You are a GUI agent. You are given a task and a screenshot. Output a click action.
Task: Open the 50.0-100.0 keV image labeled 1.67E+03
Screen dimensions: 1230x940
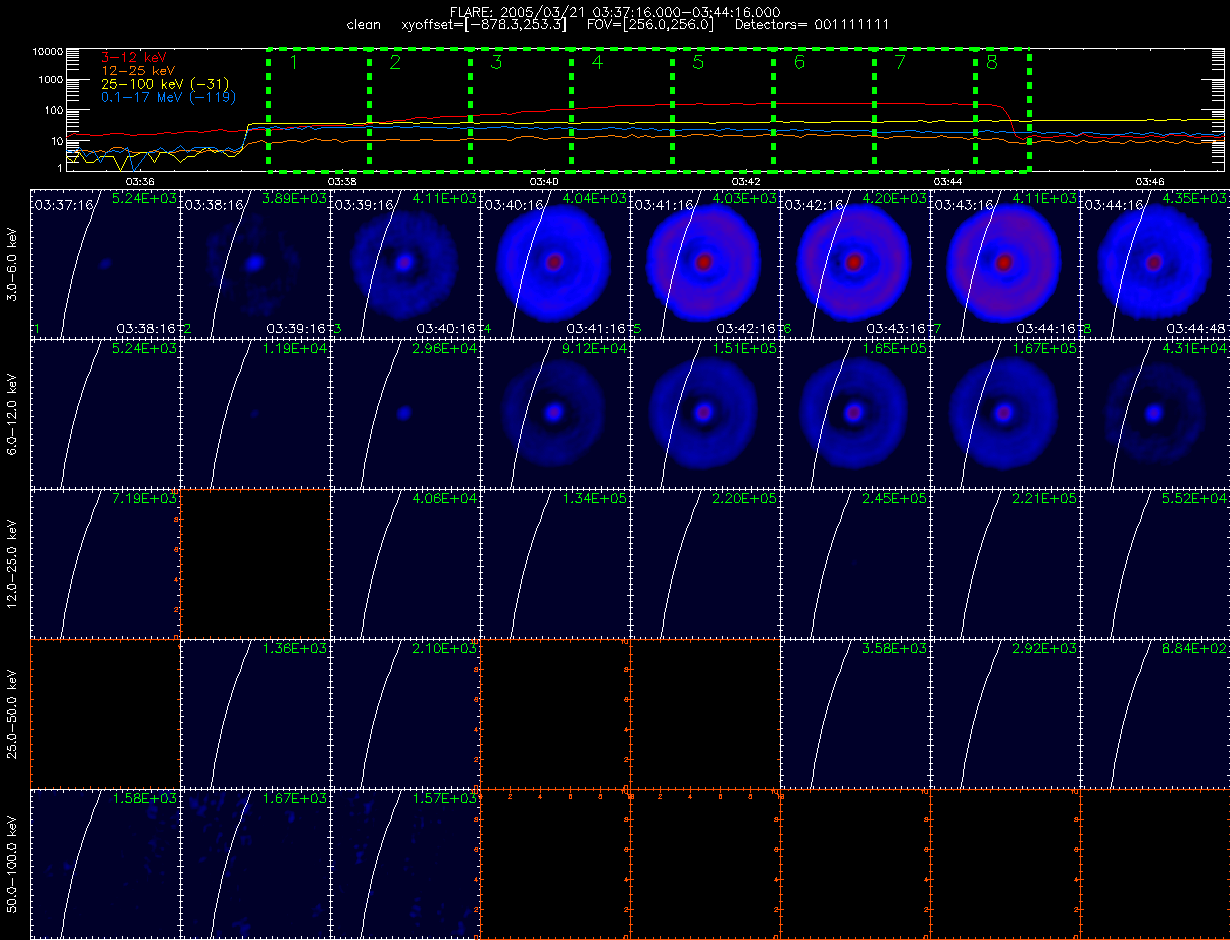click(x=255, y=863)
